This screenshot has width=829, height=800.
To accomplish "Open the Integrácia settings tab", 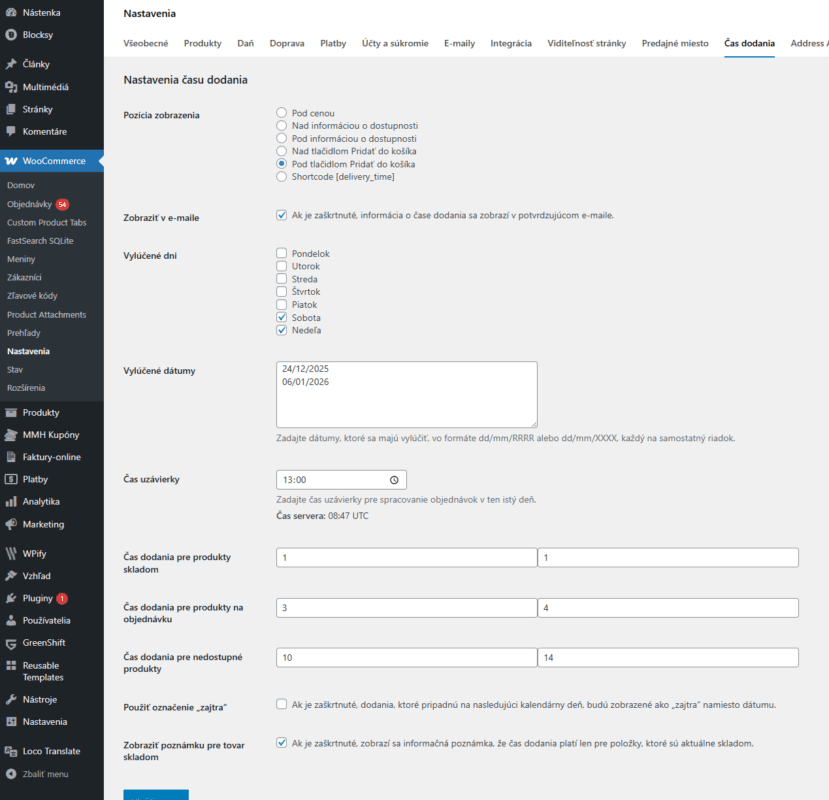I will click(511, 44).
